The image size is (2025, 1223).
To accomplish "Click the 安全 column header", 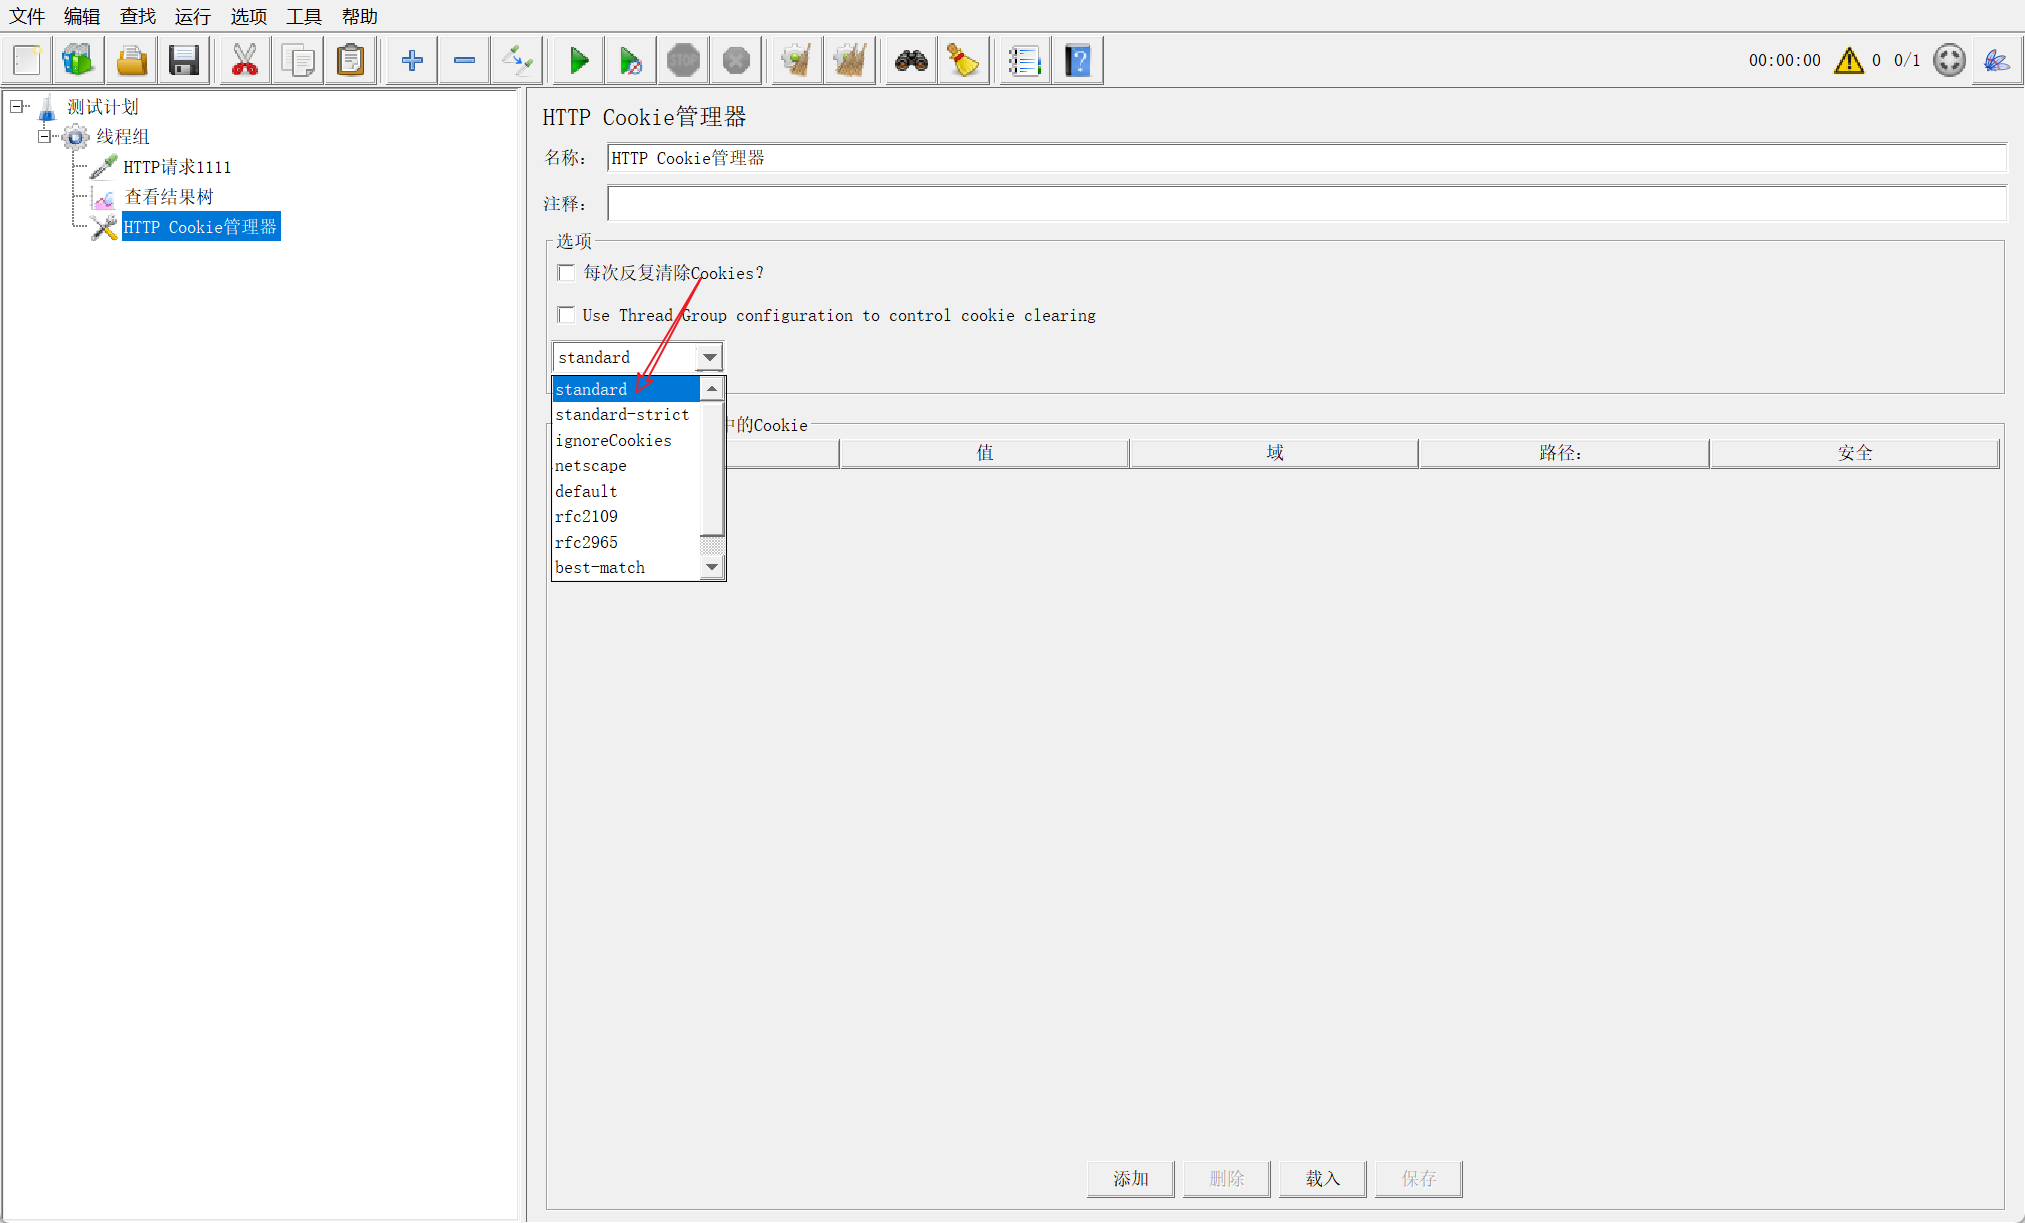I will point(1855,453).
